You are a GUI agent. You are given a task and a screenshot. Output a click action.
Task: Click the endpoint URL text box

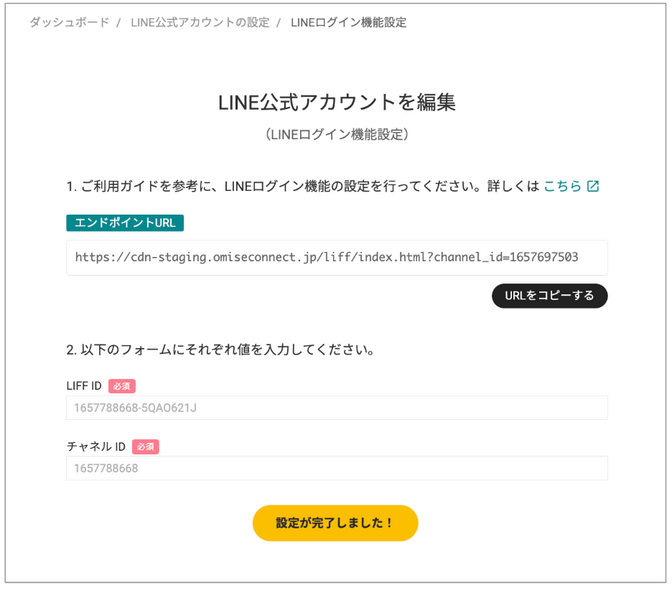pos(337,258)
